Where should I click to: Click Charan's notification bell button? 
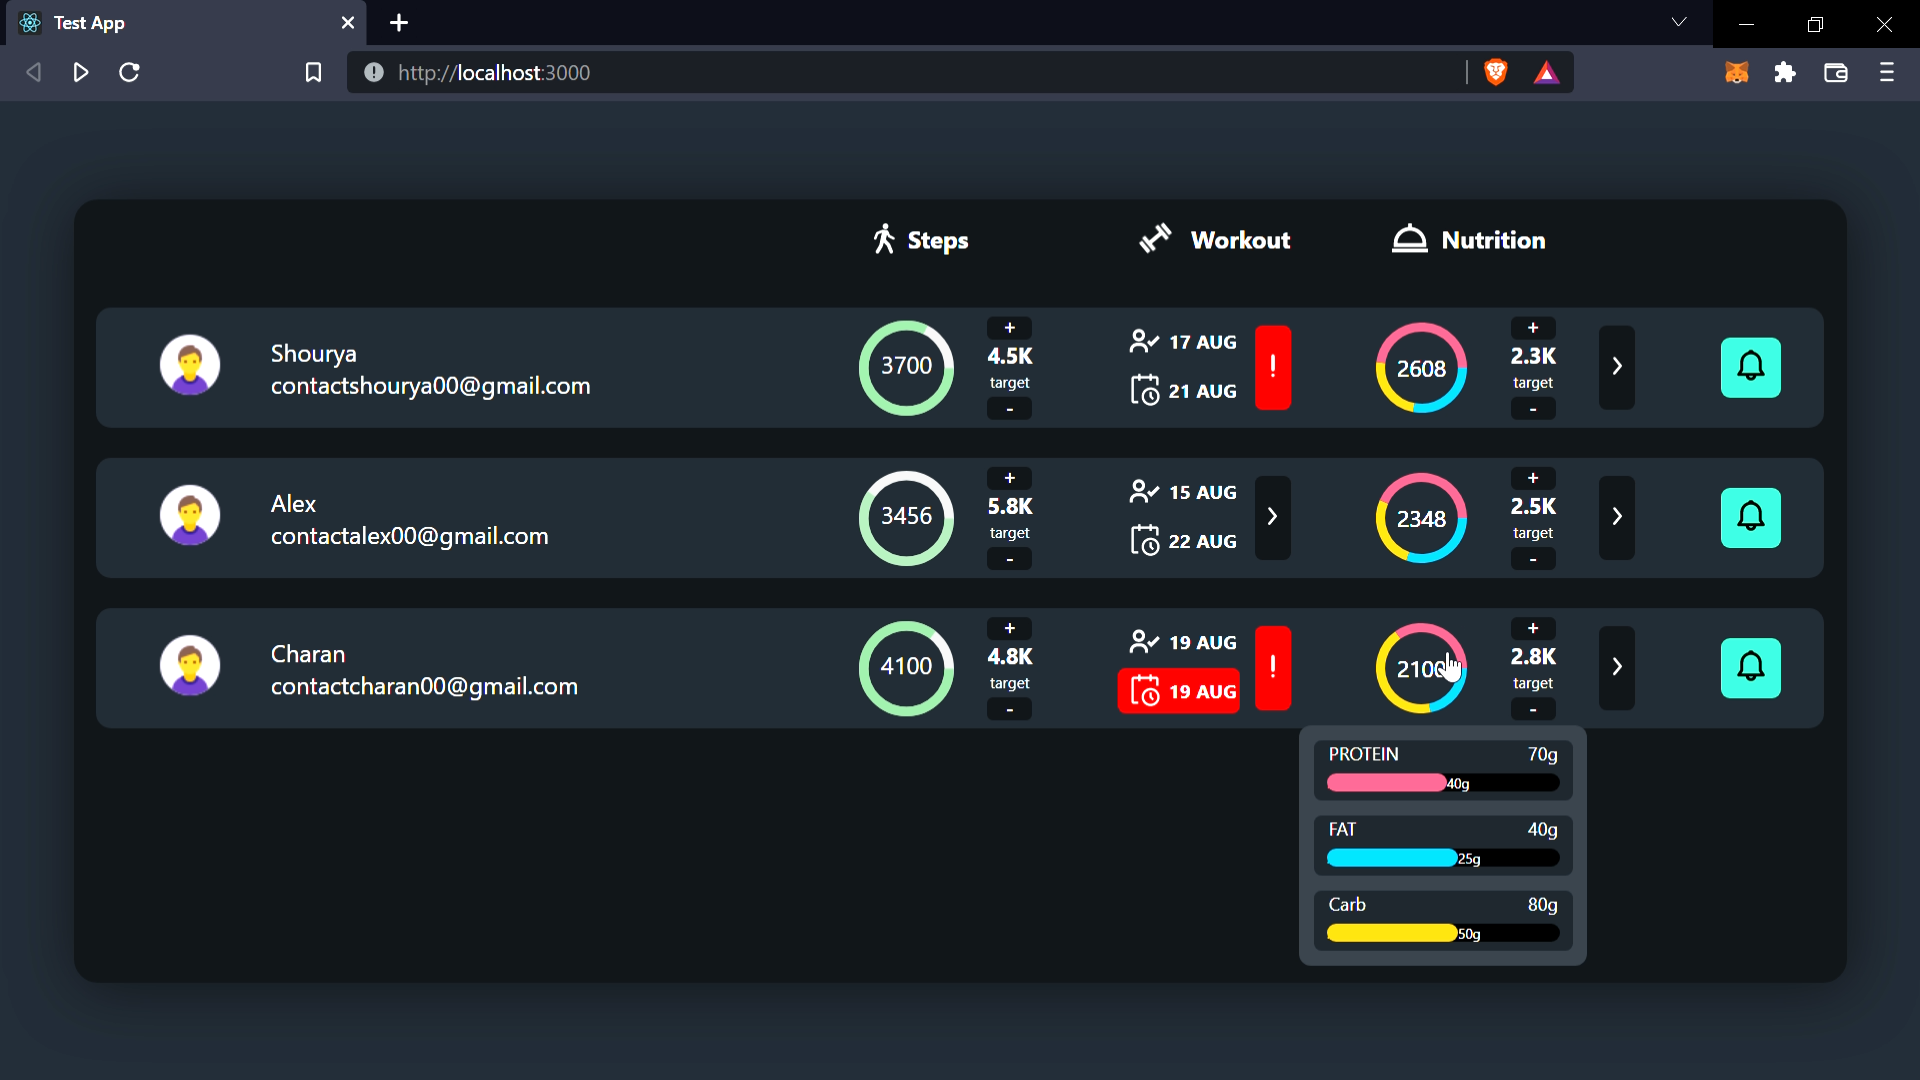[1750, 667]
